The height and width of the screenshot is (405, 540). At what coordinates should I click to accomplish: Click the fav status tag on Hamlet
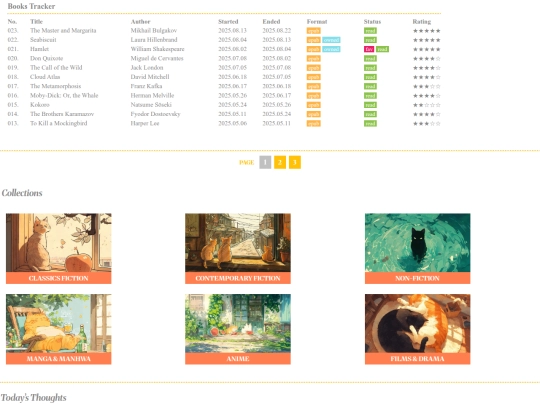coord(369,49)
